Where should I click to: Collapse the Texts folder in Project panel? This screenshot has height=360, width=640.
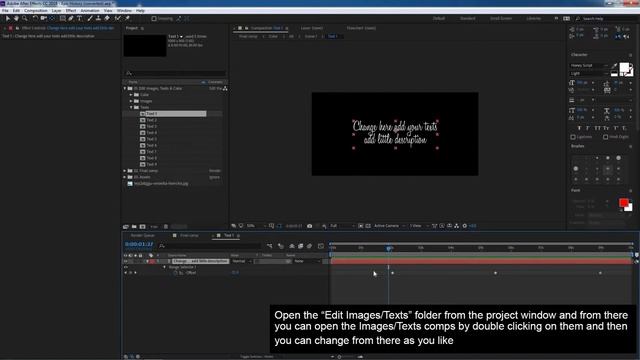pos(131,107)
